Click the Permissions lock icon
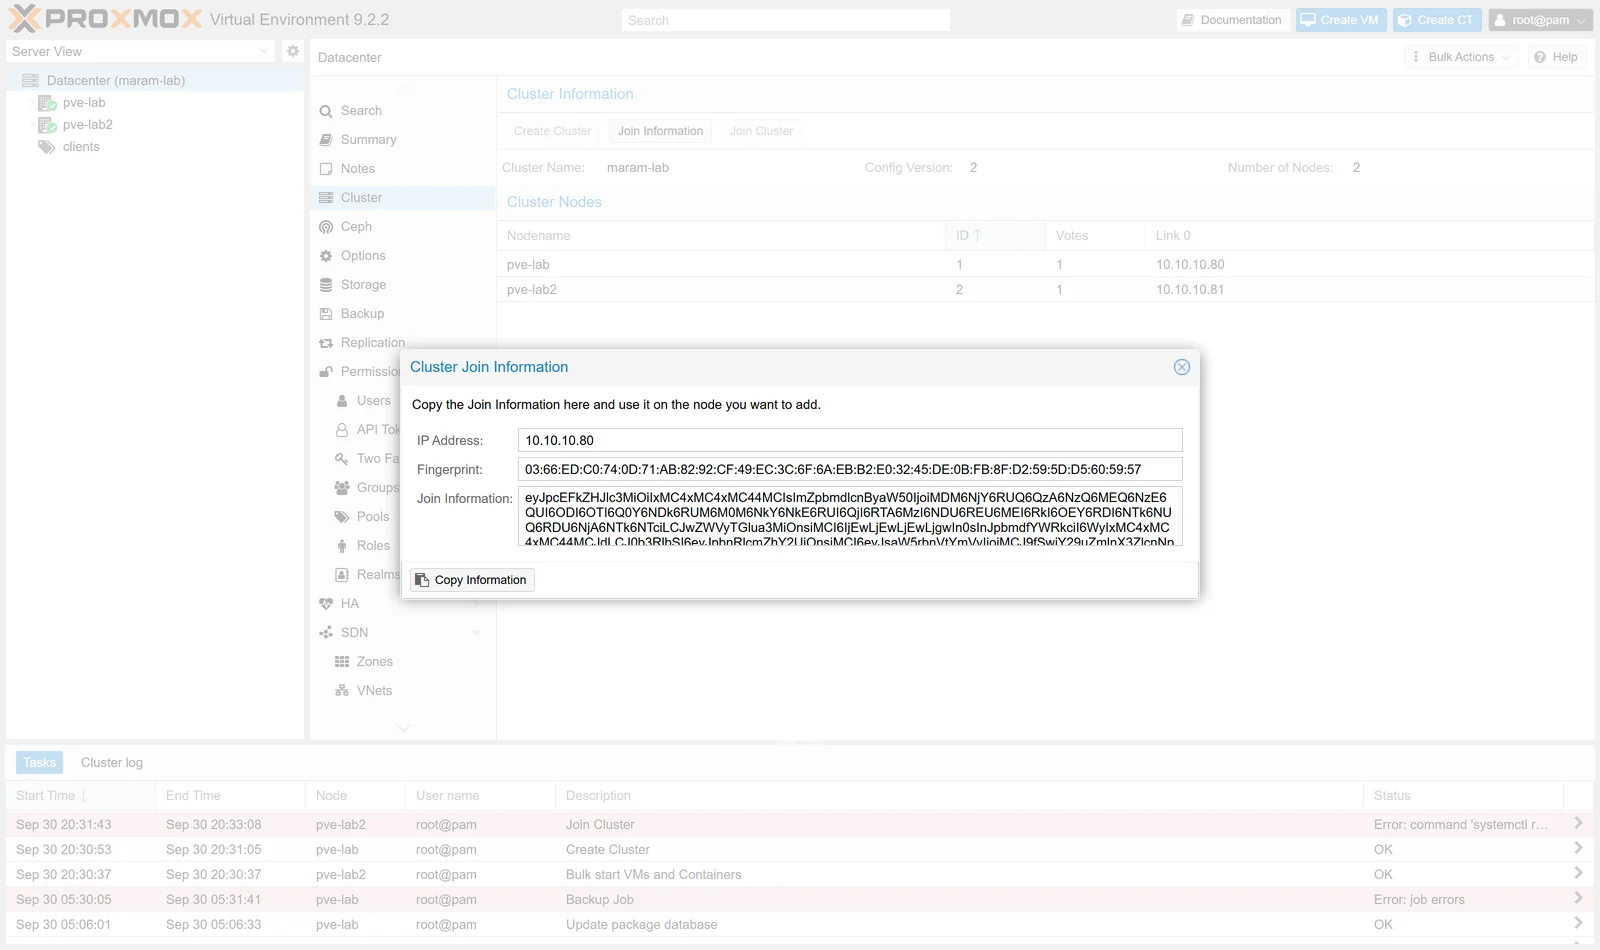 coord(326,372)
